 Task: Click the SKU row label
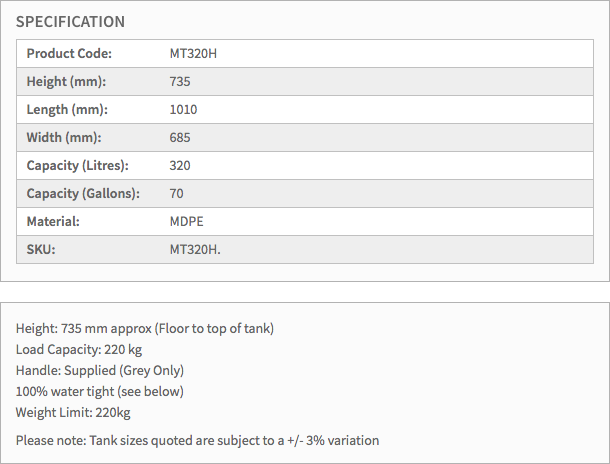pyautogui.click(x=41, y=249)
